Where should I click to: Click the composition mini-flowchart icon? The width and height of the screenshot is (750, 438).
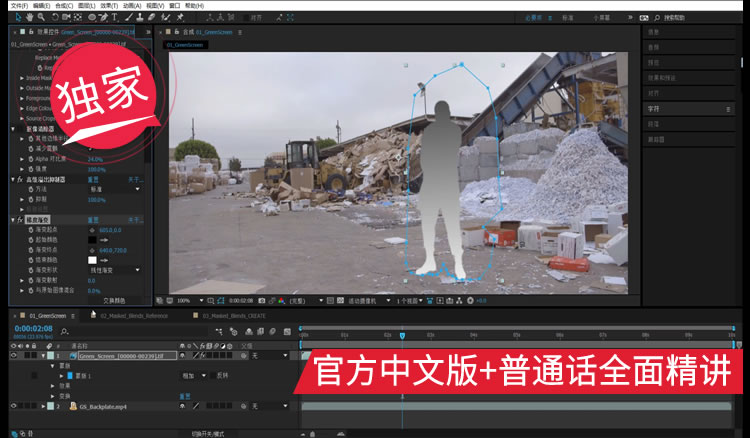click(x=219, y=331)
